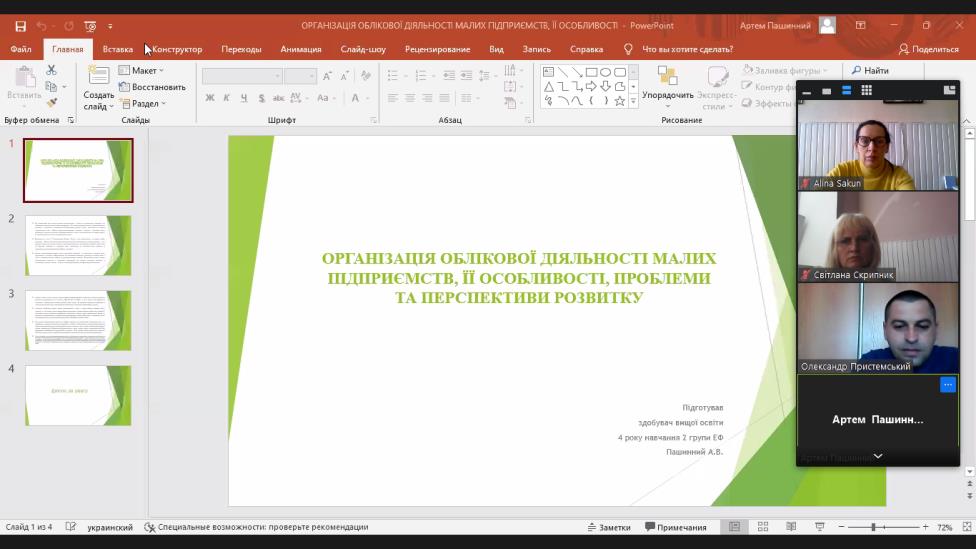This screenshot has width=976, height=549.
Task: Open the Slide Show (Слайд-шоу) tab
Action: 363,49
